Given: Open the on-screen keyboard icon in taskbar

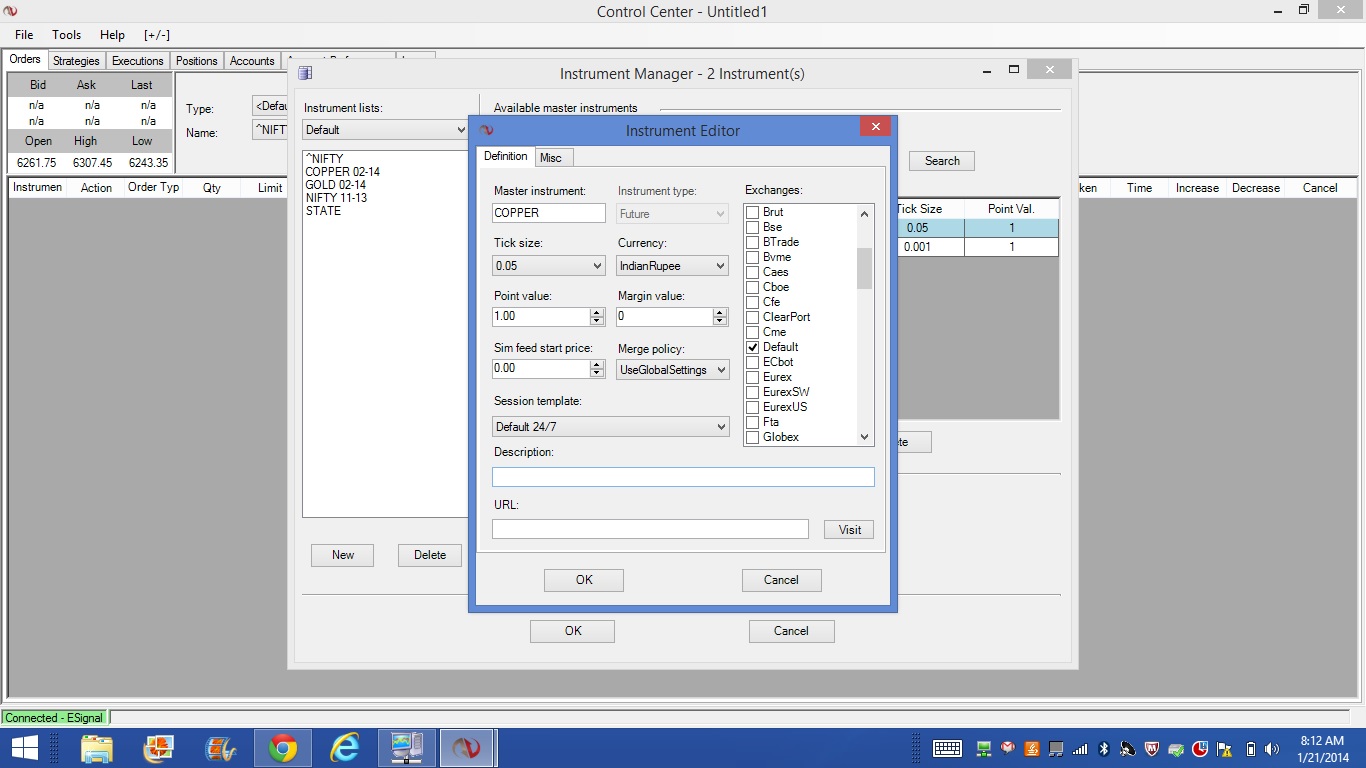Looking at the screenshot, I should click(947, 748).
